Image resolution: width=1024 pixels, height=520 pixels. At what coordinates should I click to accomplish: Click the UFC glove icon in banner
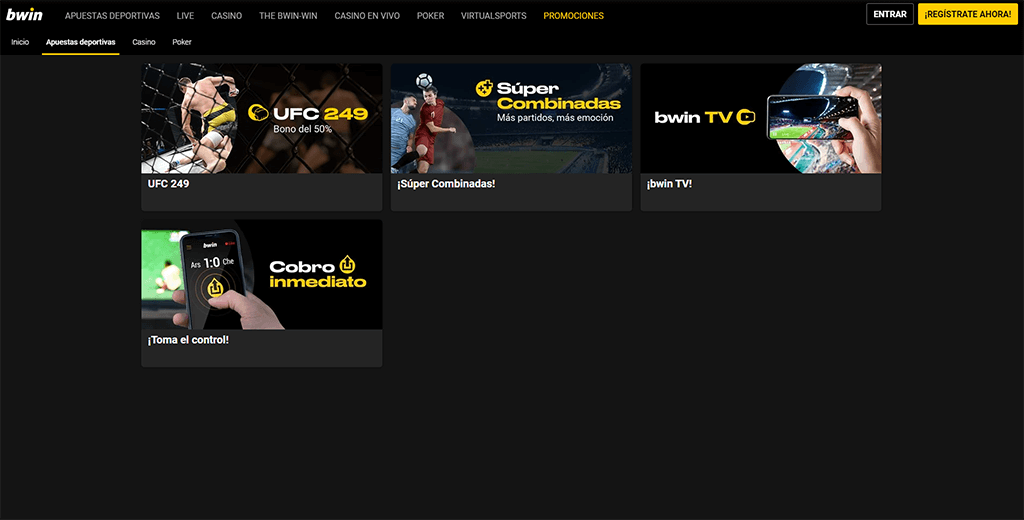tap(259, 113)
